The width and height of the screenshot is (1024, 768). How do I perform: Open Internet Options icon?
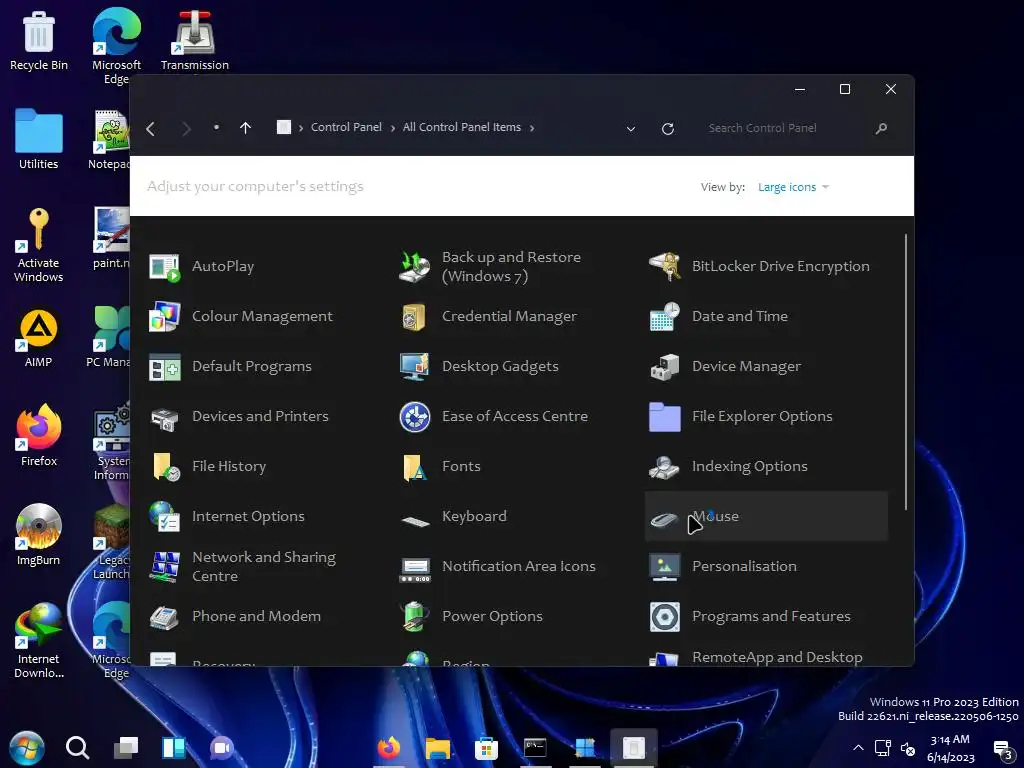pyautogui.click(x=164, y=517)
